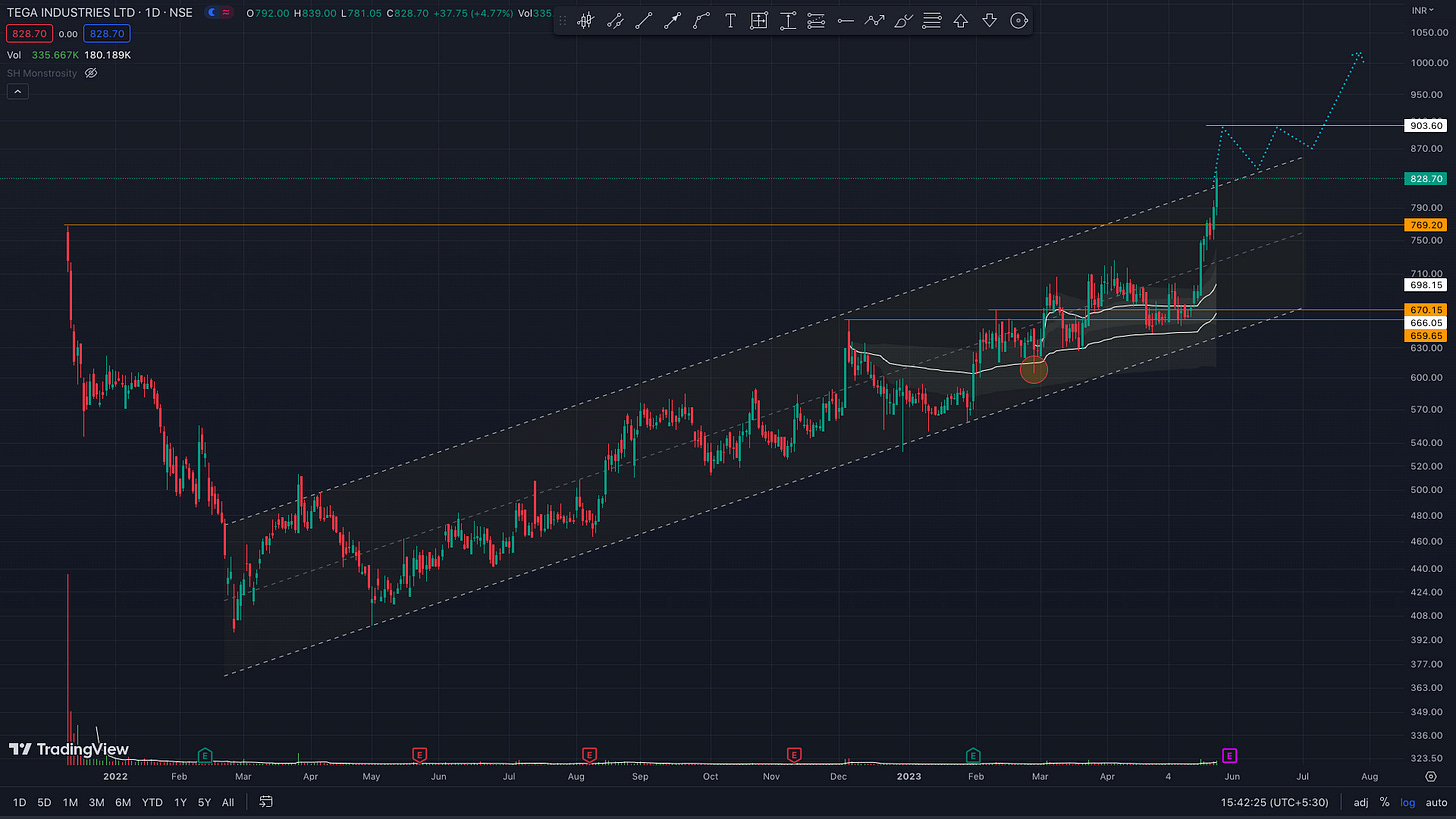Viewport: 1456px width, 819px height.
Task: Switch to the YTD time range
Action: coord(152,802)
